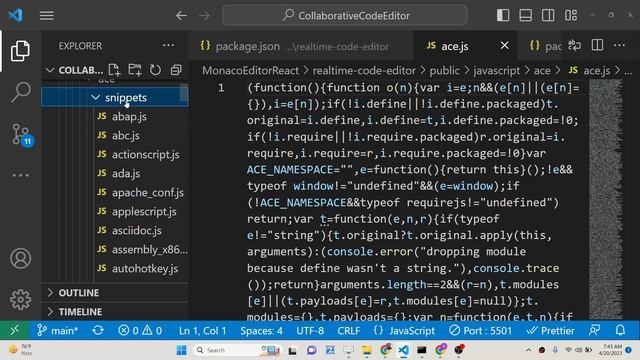
Task: Open notifications bell in status bar
Action: [x=620, y=331]
